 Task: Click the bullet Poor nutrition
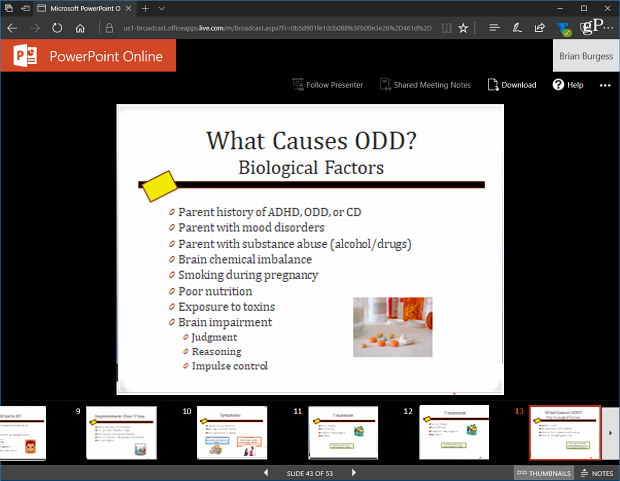click(215, 291)
